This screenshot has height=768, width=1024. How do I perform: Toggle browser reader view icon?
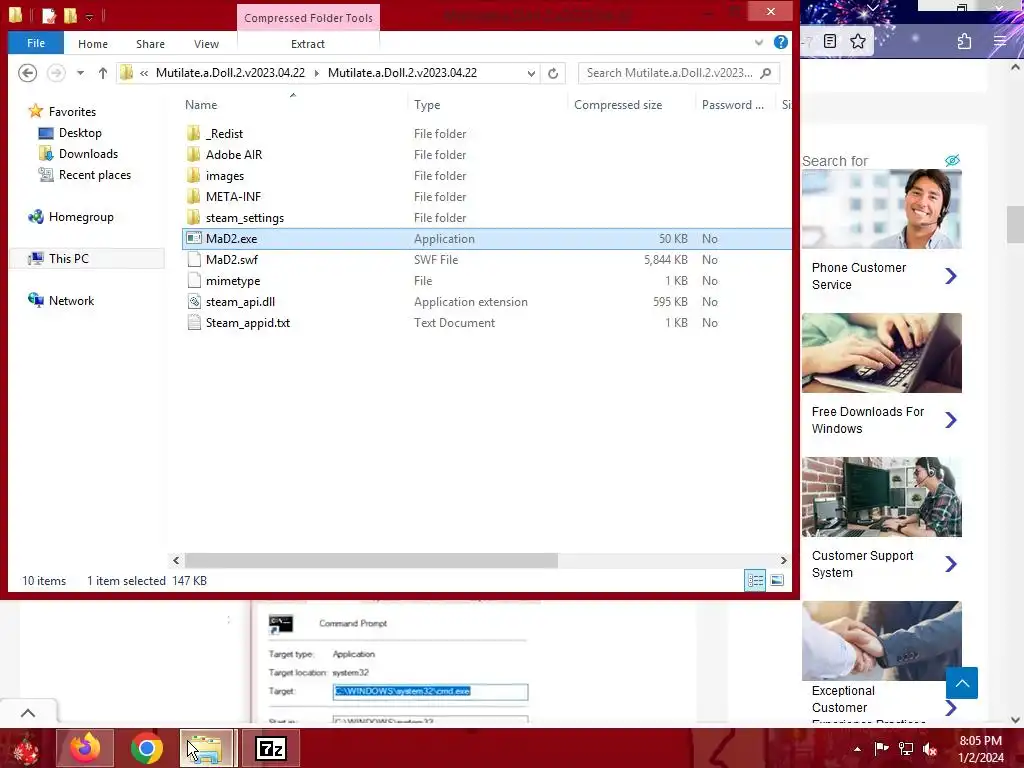[x=830, y=41]
